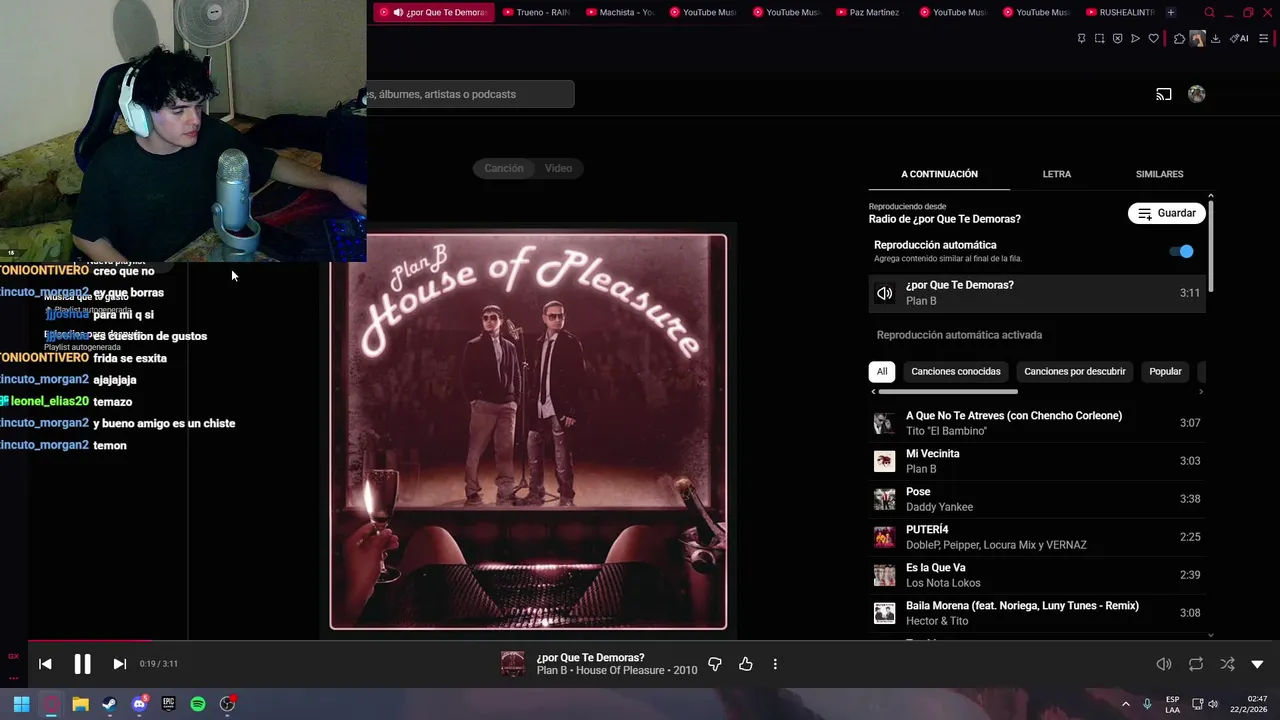1280x720 pixels.
Task: Switch to Canción mode
Action: tap(504, 168)
